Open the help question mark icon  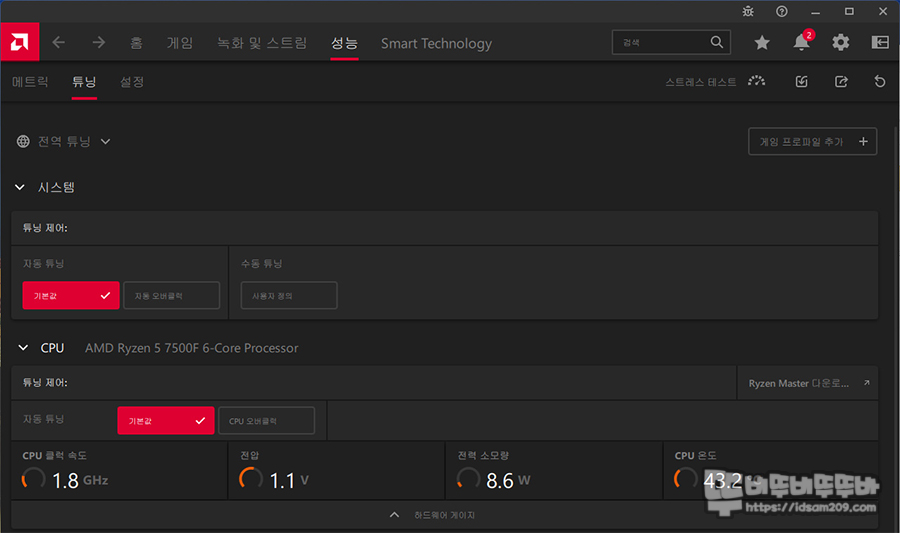click(x=782, y=11)
